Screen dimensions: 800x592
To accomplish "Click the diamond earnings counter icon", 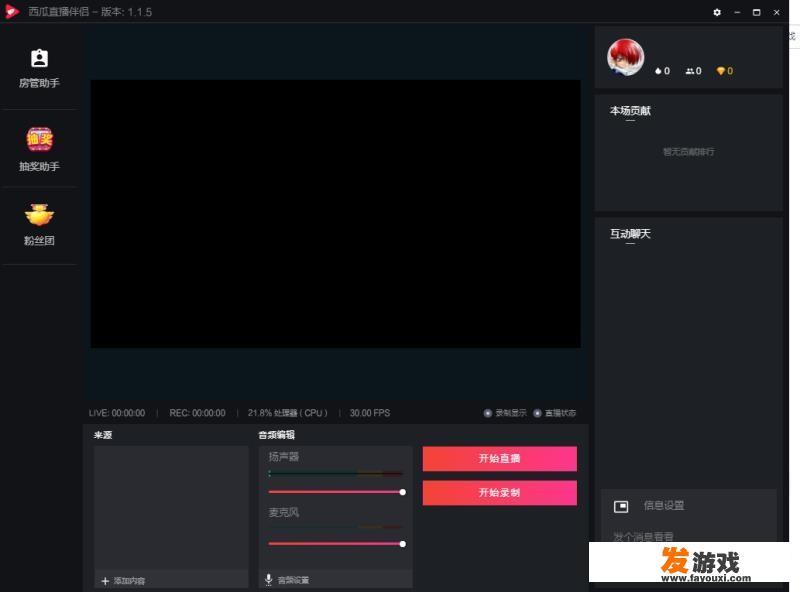I will click(x=720, y=71).
